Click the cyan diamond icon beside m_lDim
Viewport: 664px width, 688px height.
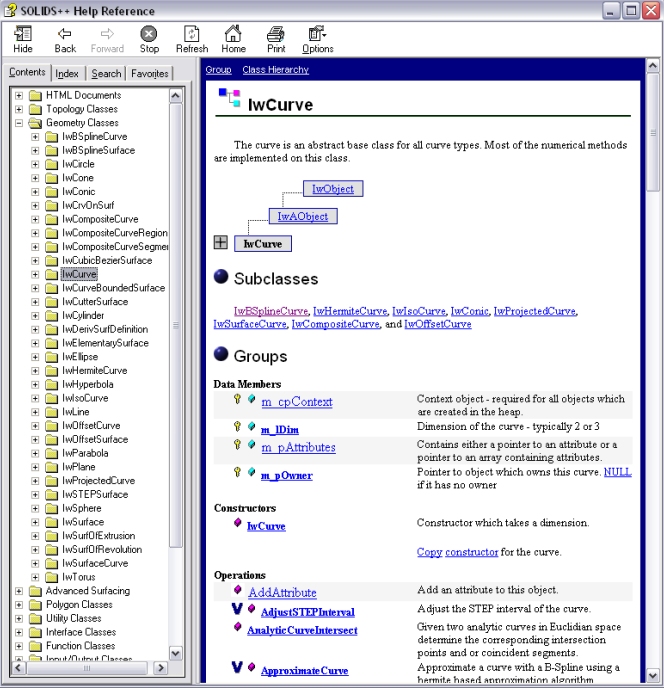coord(251,426)
